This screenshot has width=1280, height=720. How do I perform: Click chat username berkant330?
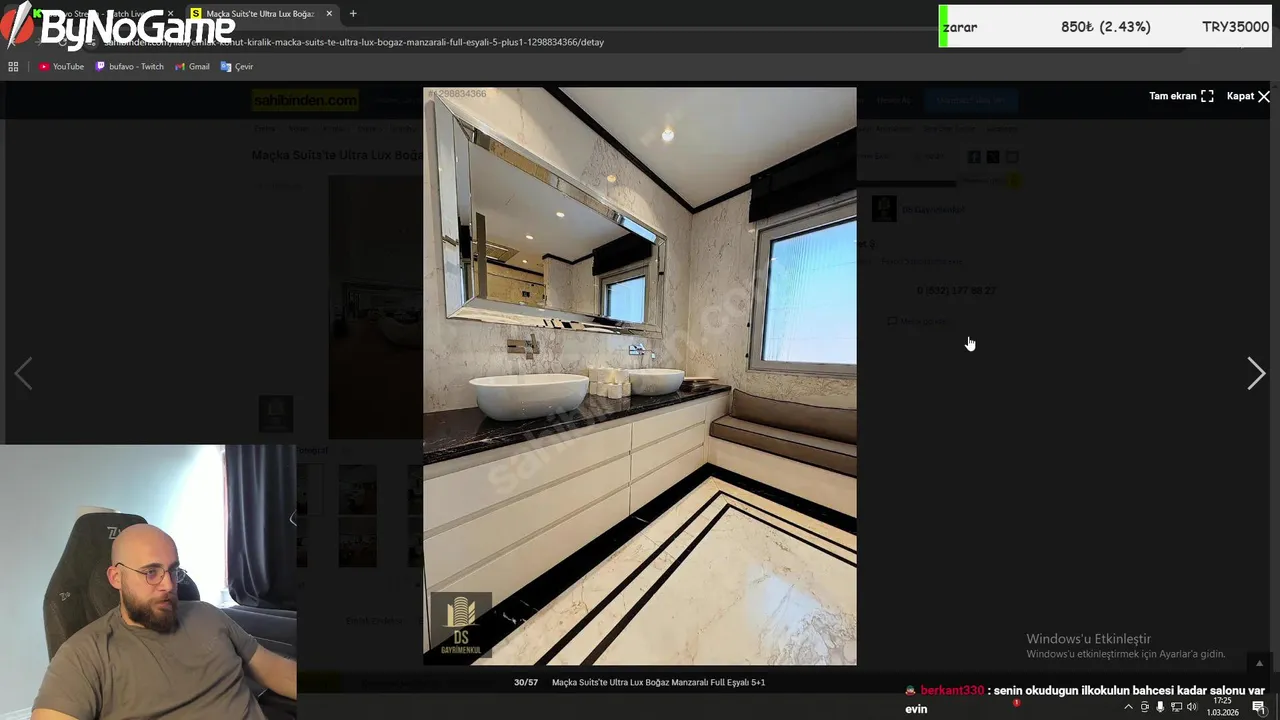coord(952,691)
